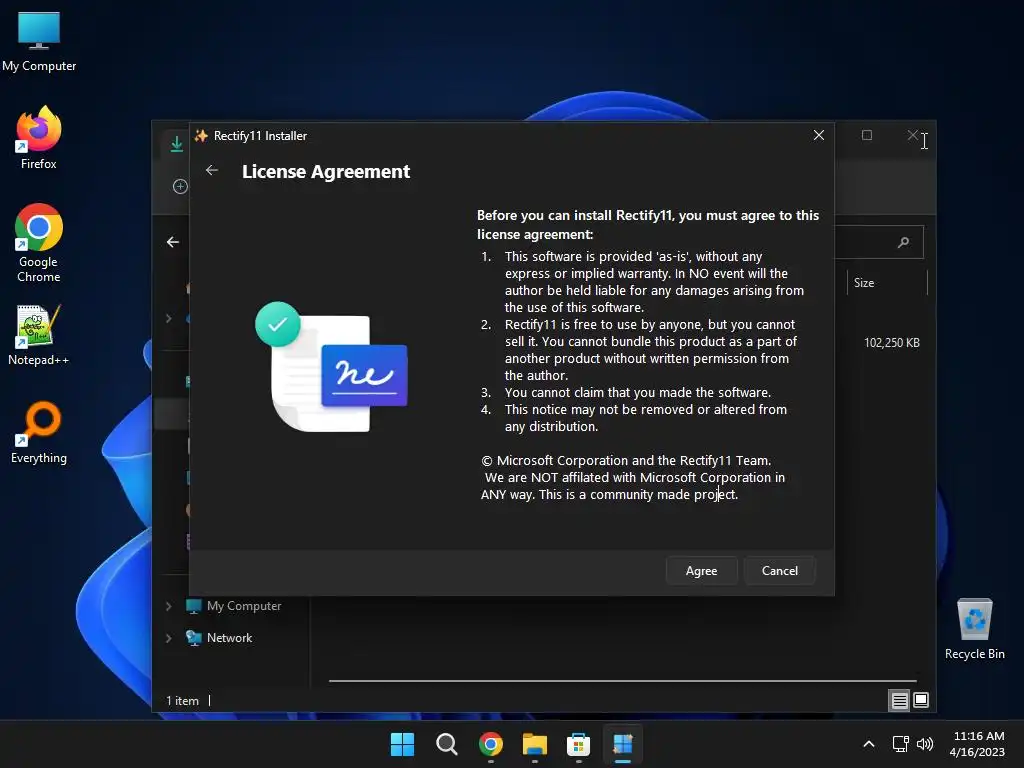Show hidden system tray icons

(x=869, y=744)
